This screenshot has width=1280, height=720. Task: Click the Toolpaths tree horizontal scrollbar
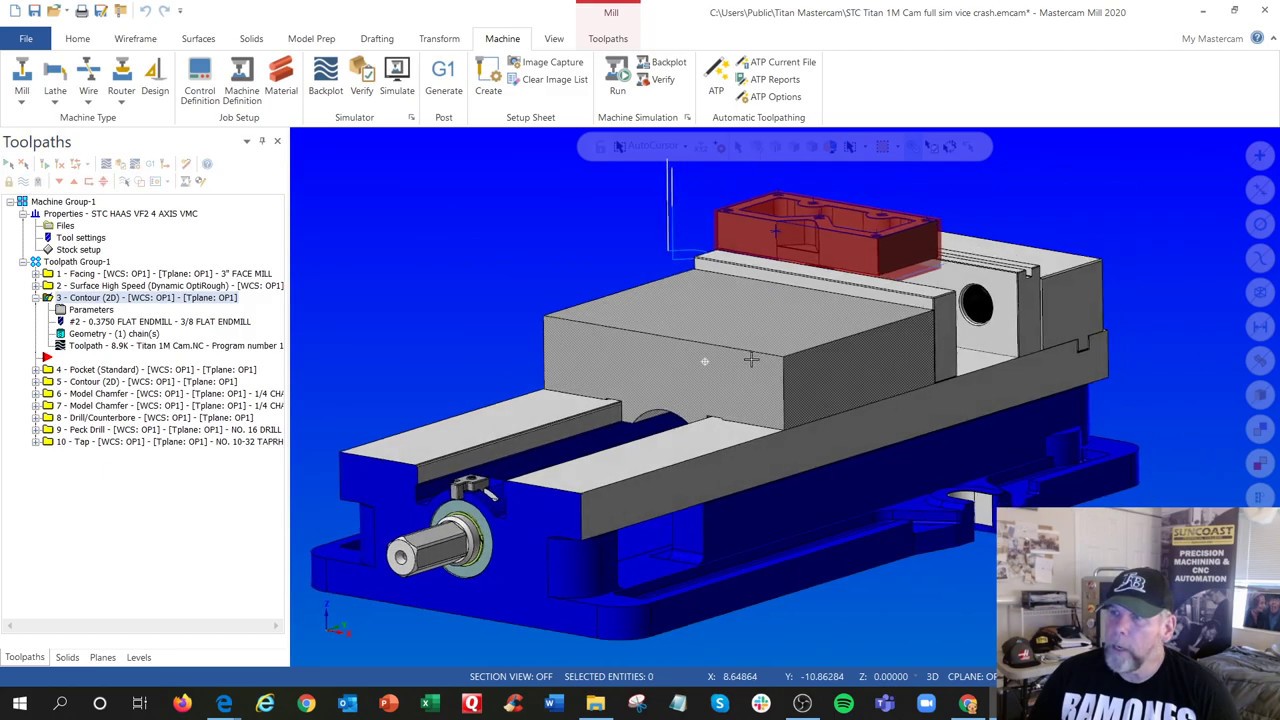tap(143, 626)
